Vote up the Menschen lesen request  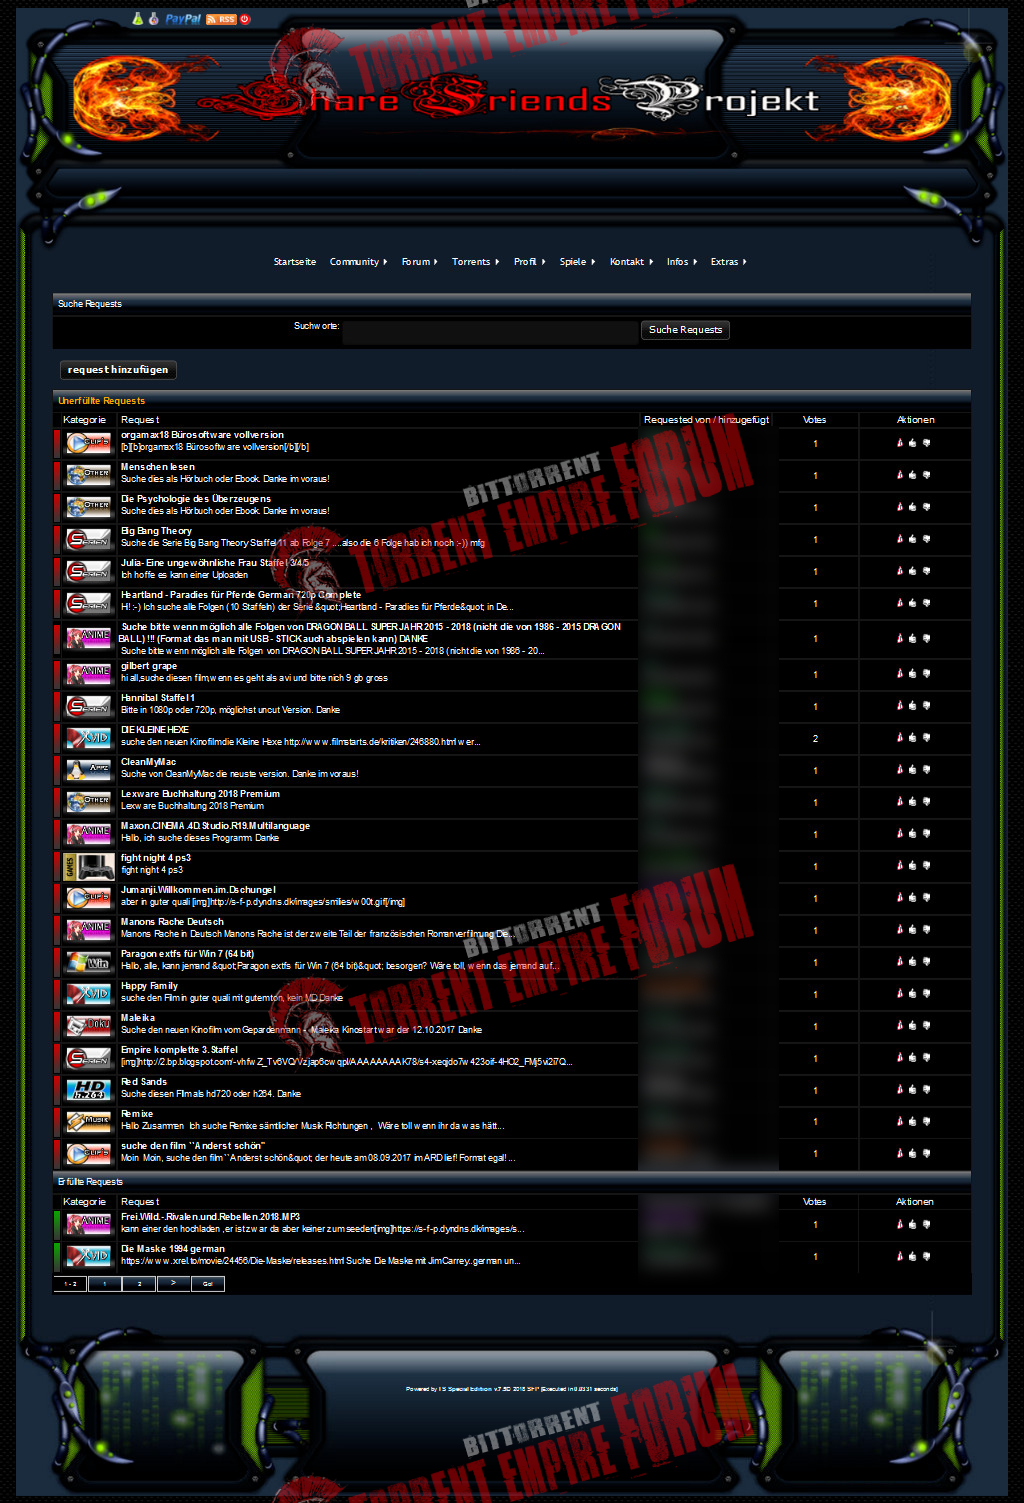point(913,475)
